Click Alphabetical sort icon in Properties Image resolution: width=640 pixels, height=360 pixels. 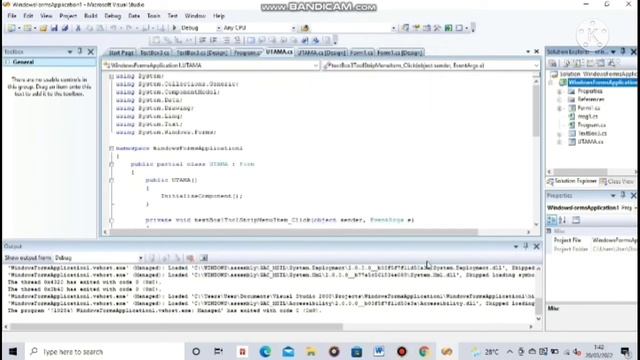(x=562, y=220)
